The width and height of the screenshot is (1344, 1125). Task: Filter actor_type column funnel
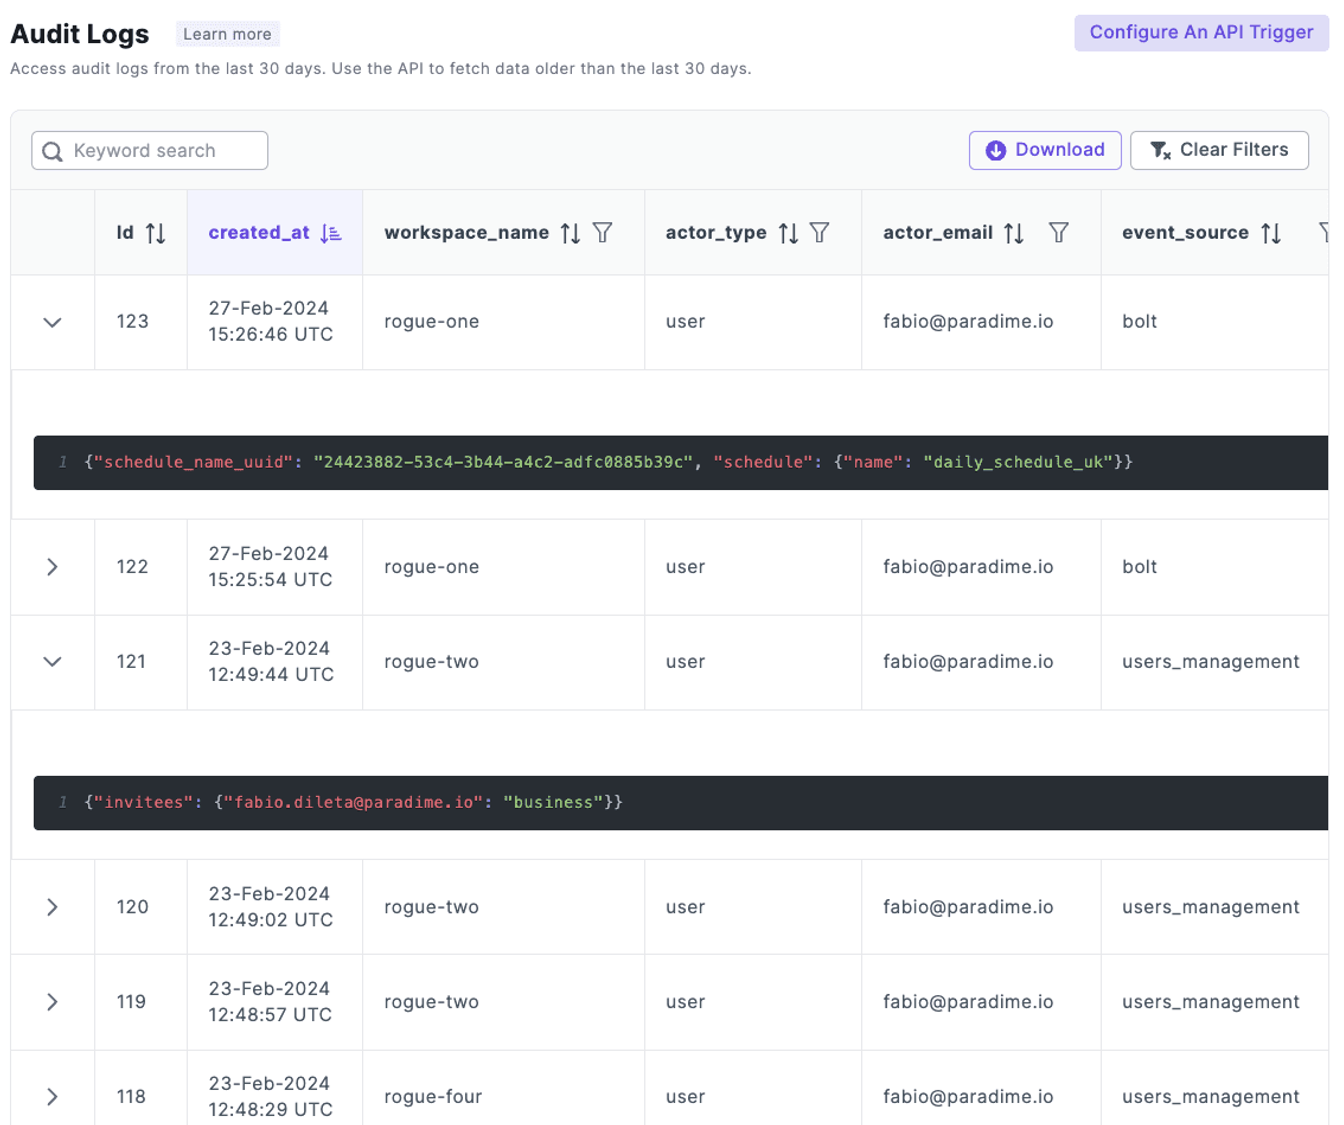click(820, 233)
